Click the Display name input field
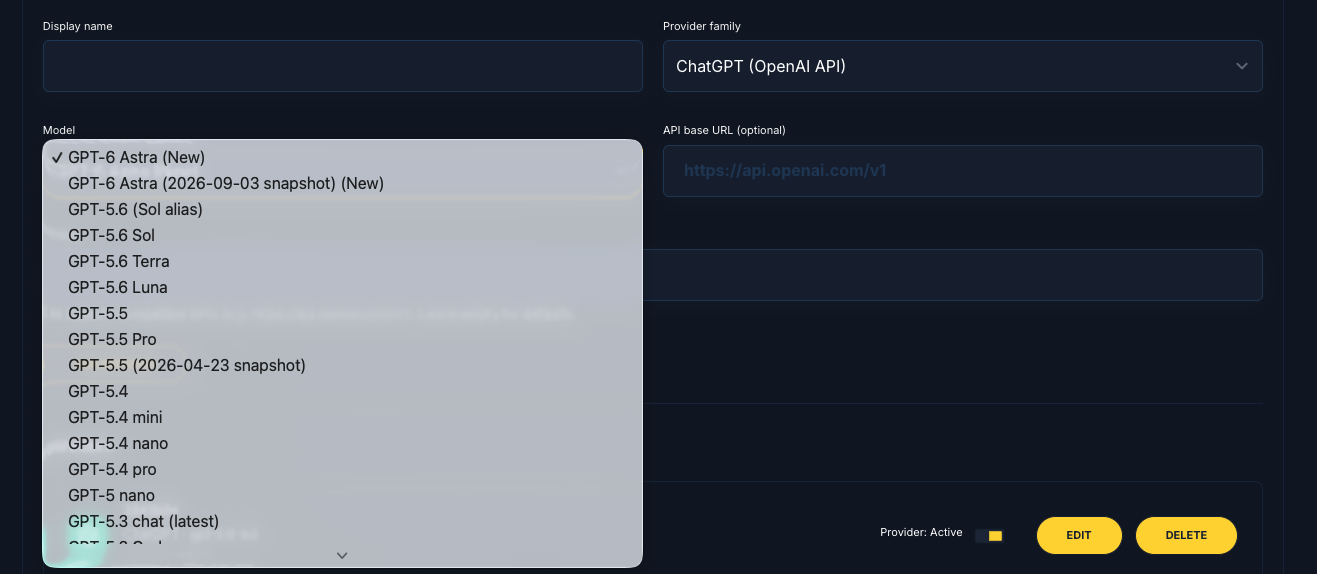This screenshot has width=1317, height=574. coord(342,66)
